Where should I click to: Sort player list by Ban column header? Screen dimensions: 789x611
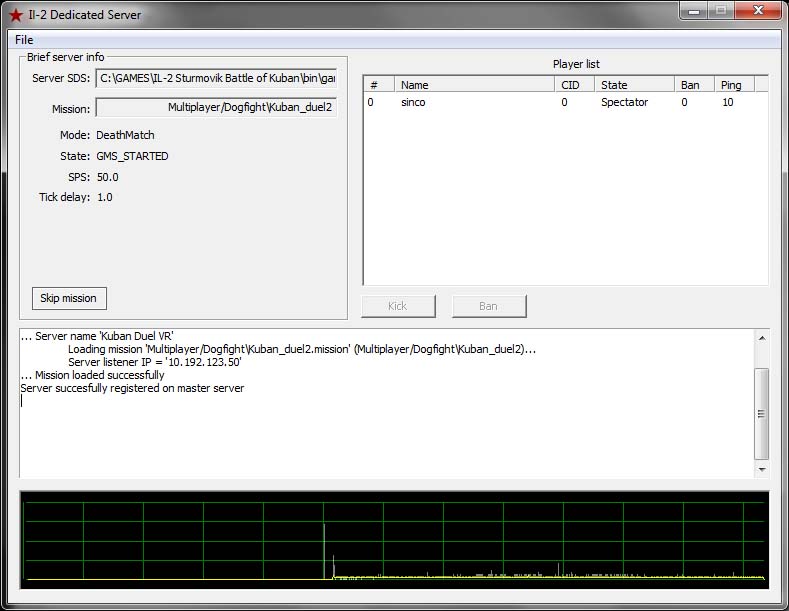(694, 85)
